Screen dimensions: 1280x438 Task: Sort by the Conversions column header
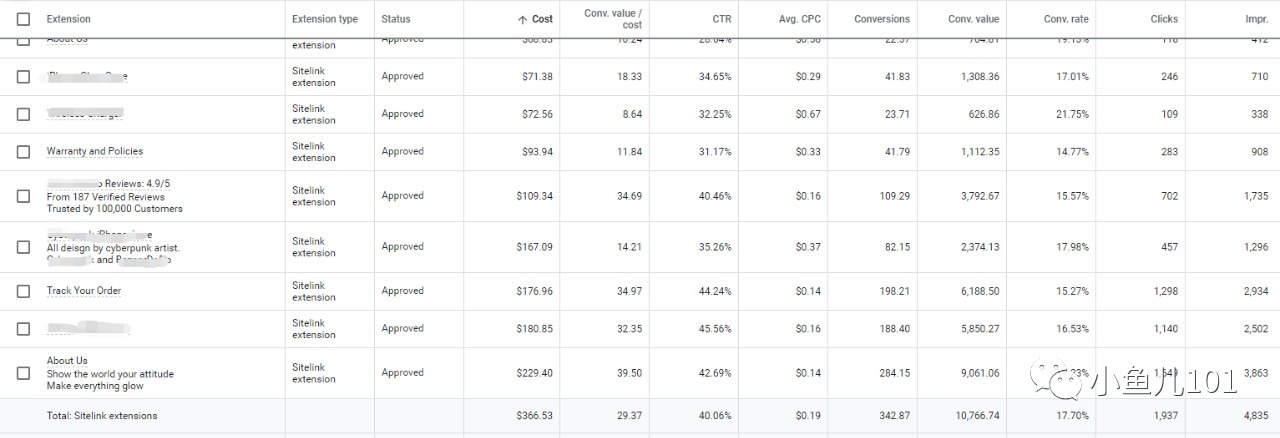pyautogui.click(x=882, y=19)
